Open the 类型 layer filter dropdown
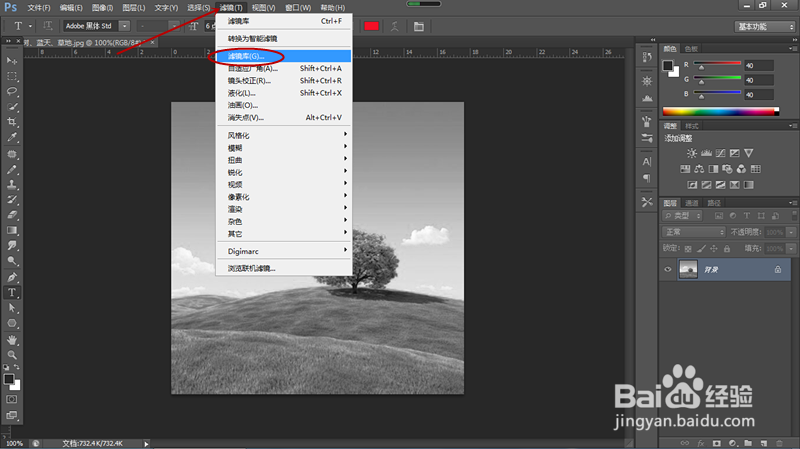The image size is (800, 449). click(683, 216)
